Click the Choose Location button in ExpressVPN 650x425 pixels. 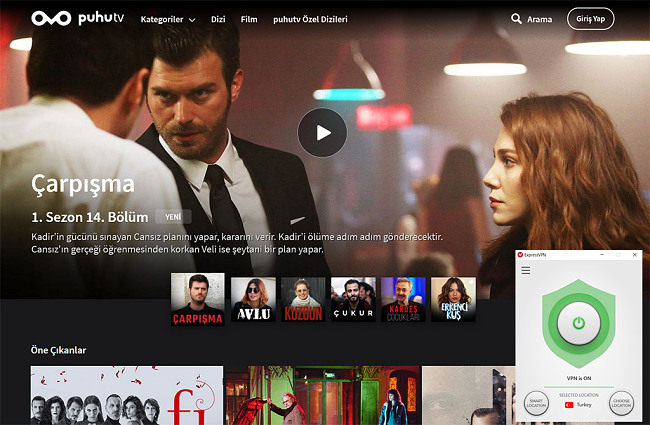coord(621,403)
